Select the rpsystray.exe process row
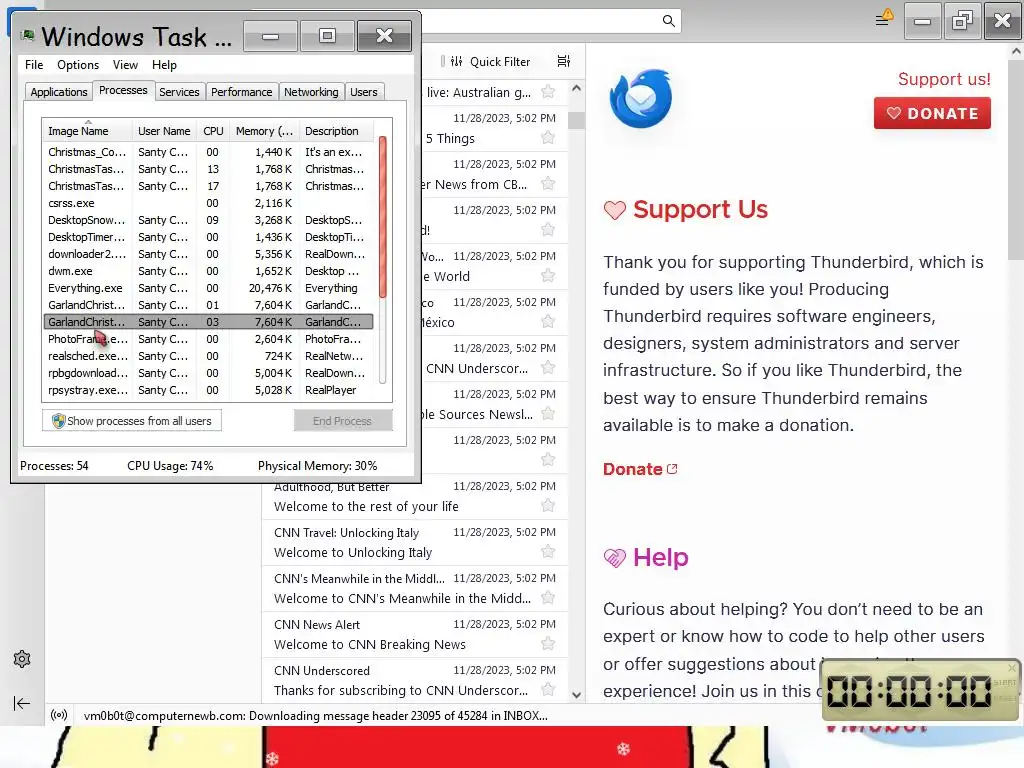Screen dimensions: 1024x768 (x=208, y=390)
